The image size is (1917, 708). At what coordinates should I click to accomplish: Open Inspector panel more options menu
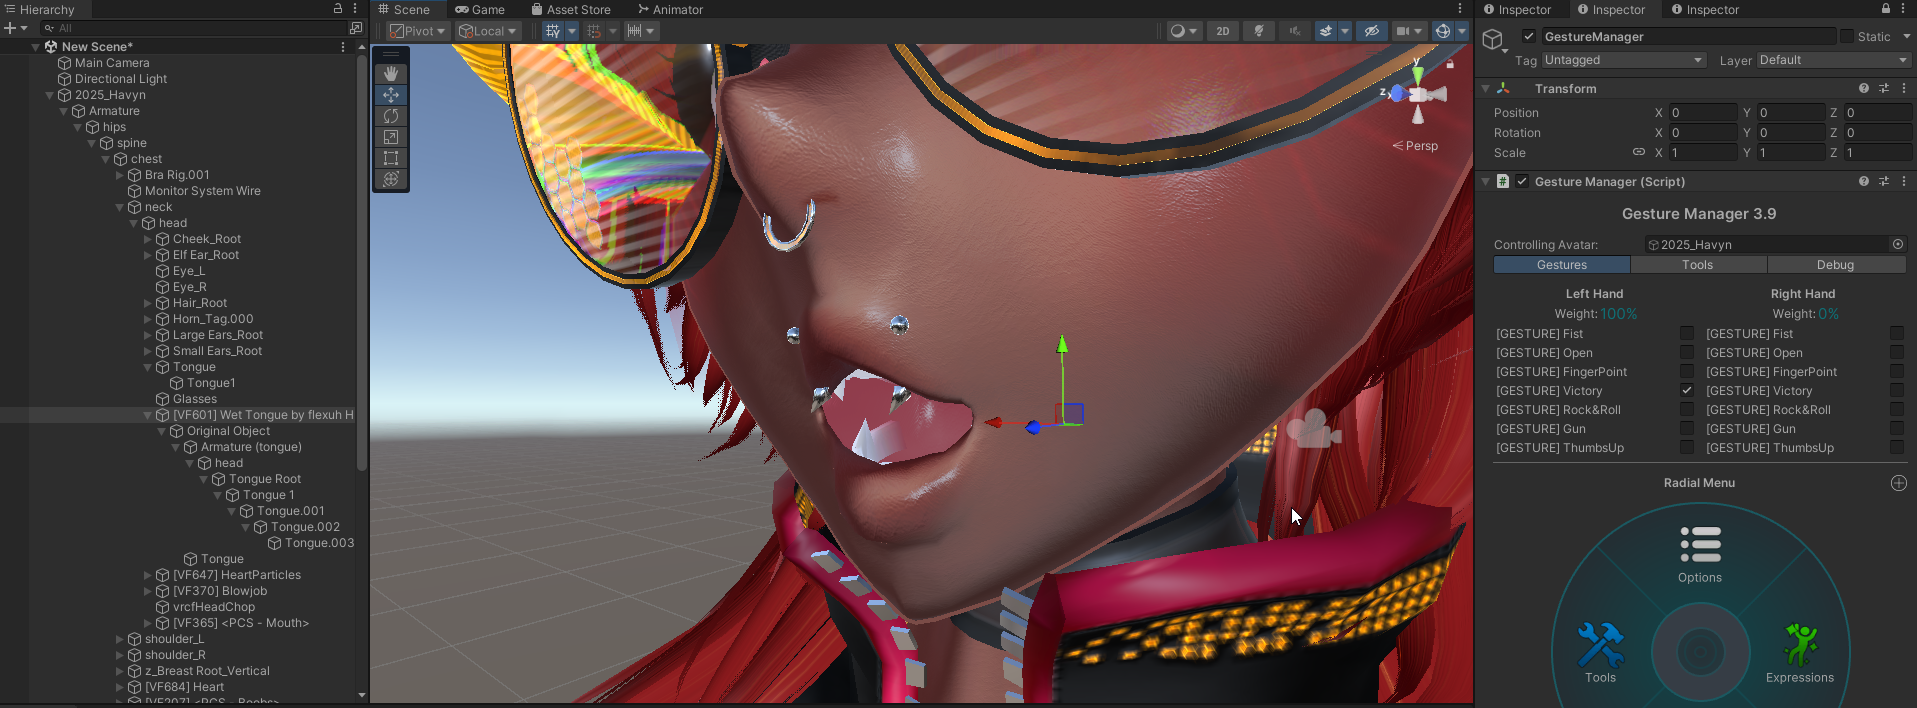(1903, 9)
